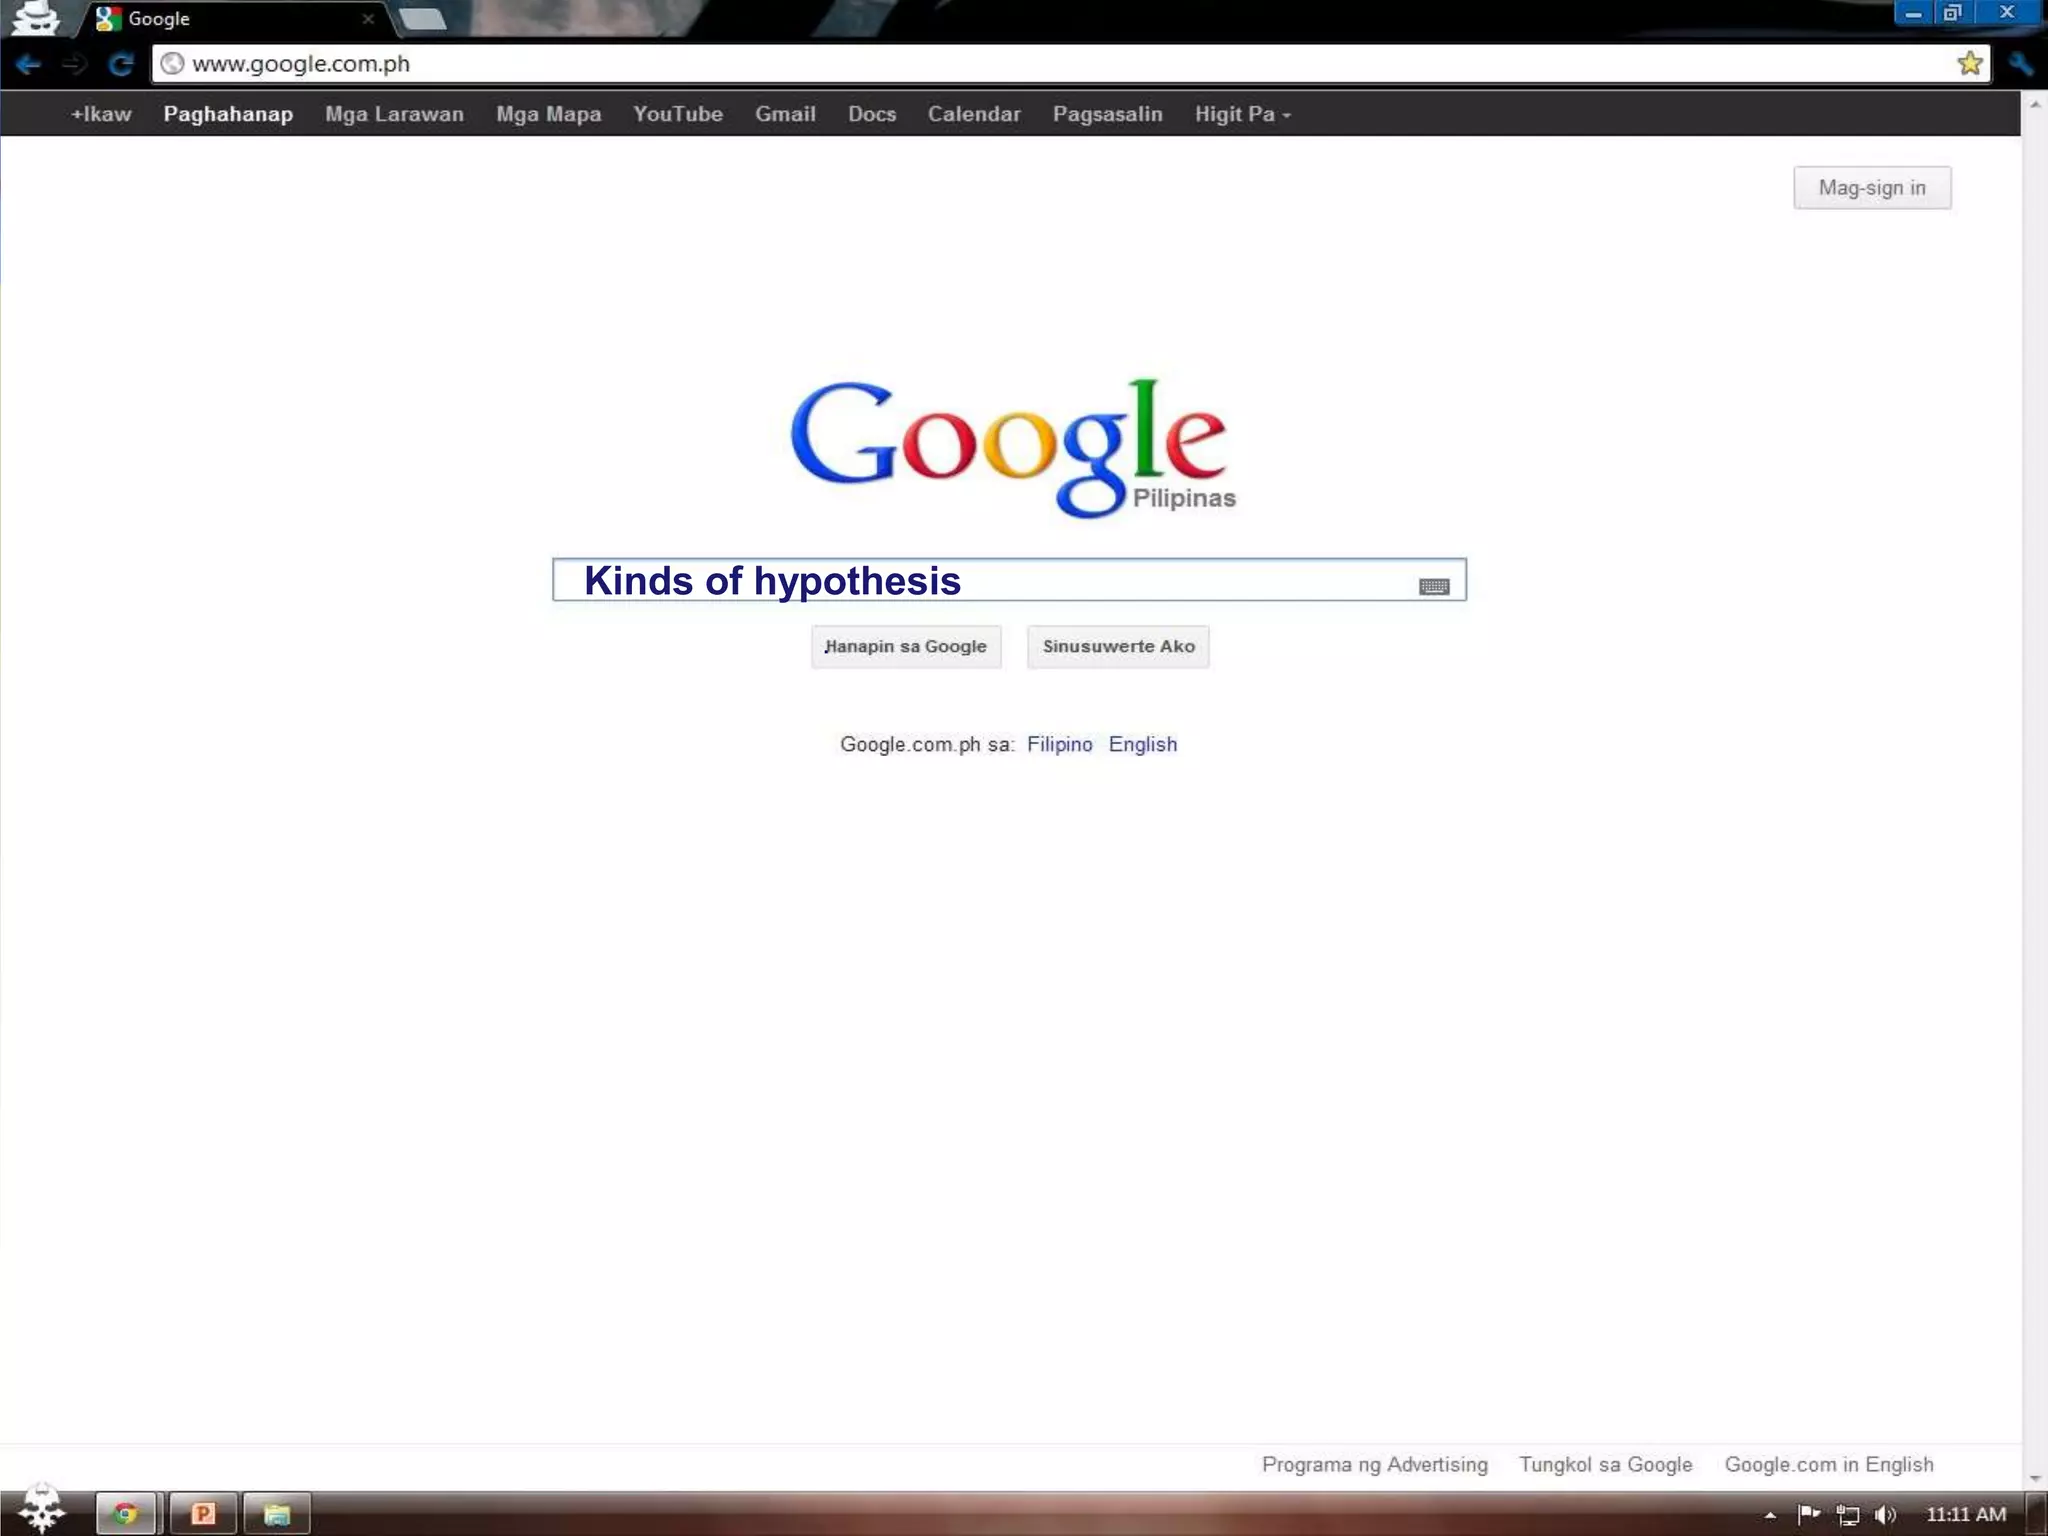Image resolution: width=2048 pixels, height=1536 pixels.
Task: Click the Mag-sign in button
Action: (1871, 188)
